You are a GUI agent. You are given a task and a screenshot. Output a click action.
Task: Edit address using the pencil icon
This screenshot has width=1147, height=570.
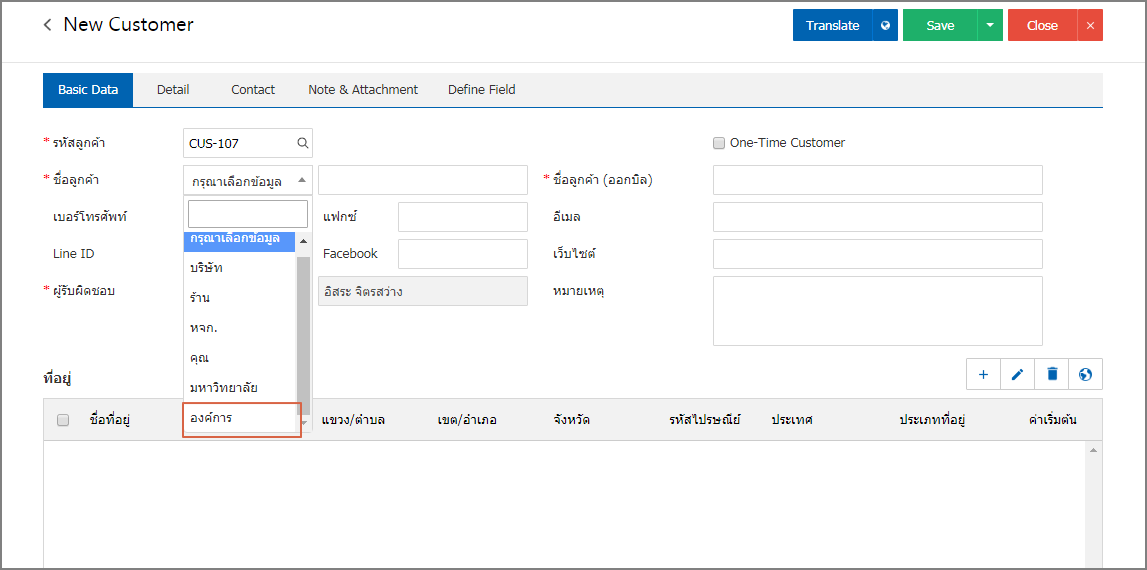click(1018, 374)
